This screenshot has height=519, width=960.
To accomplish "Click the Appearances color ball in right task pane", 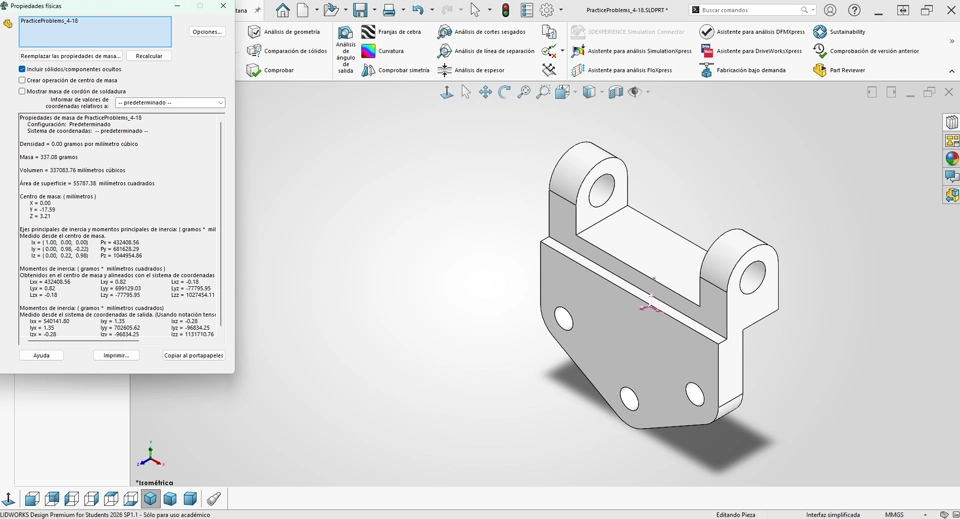I will click(x=952, y=159).
